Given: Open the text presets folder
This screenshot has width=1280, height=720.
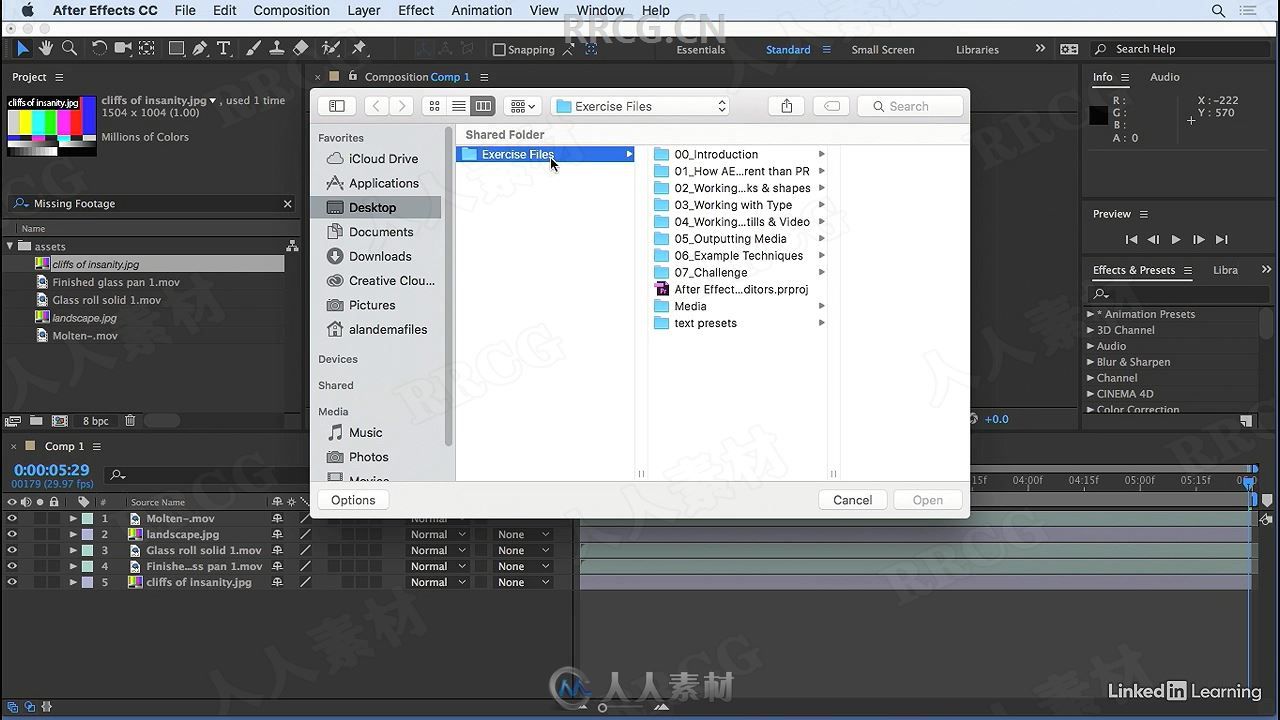Looking at the screenshot, I should pos(739,323).
